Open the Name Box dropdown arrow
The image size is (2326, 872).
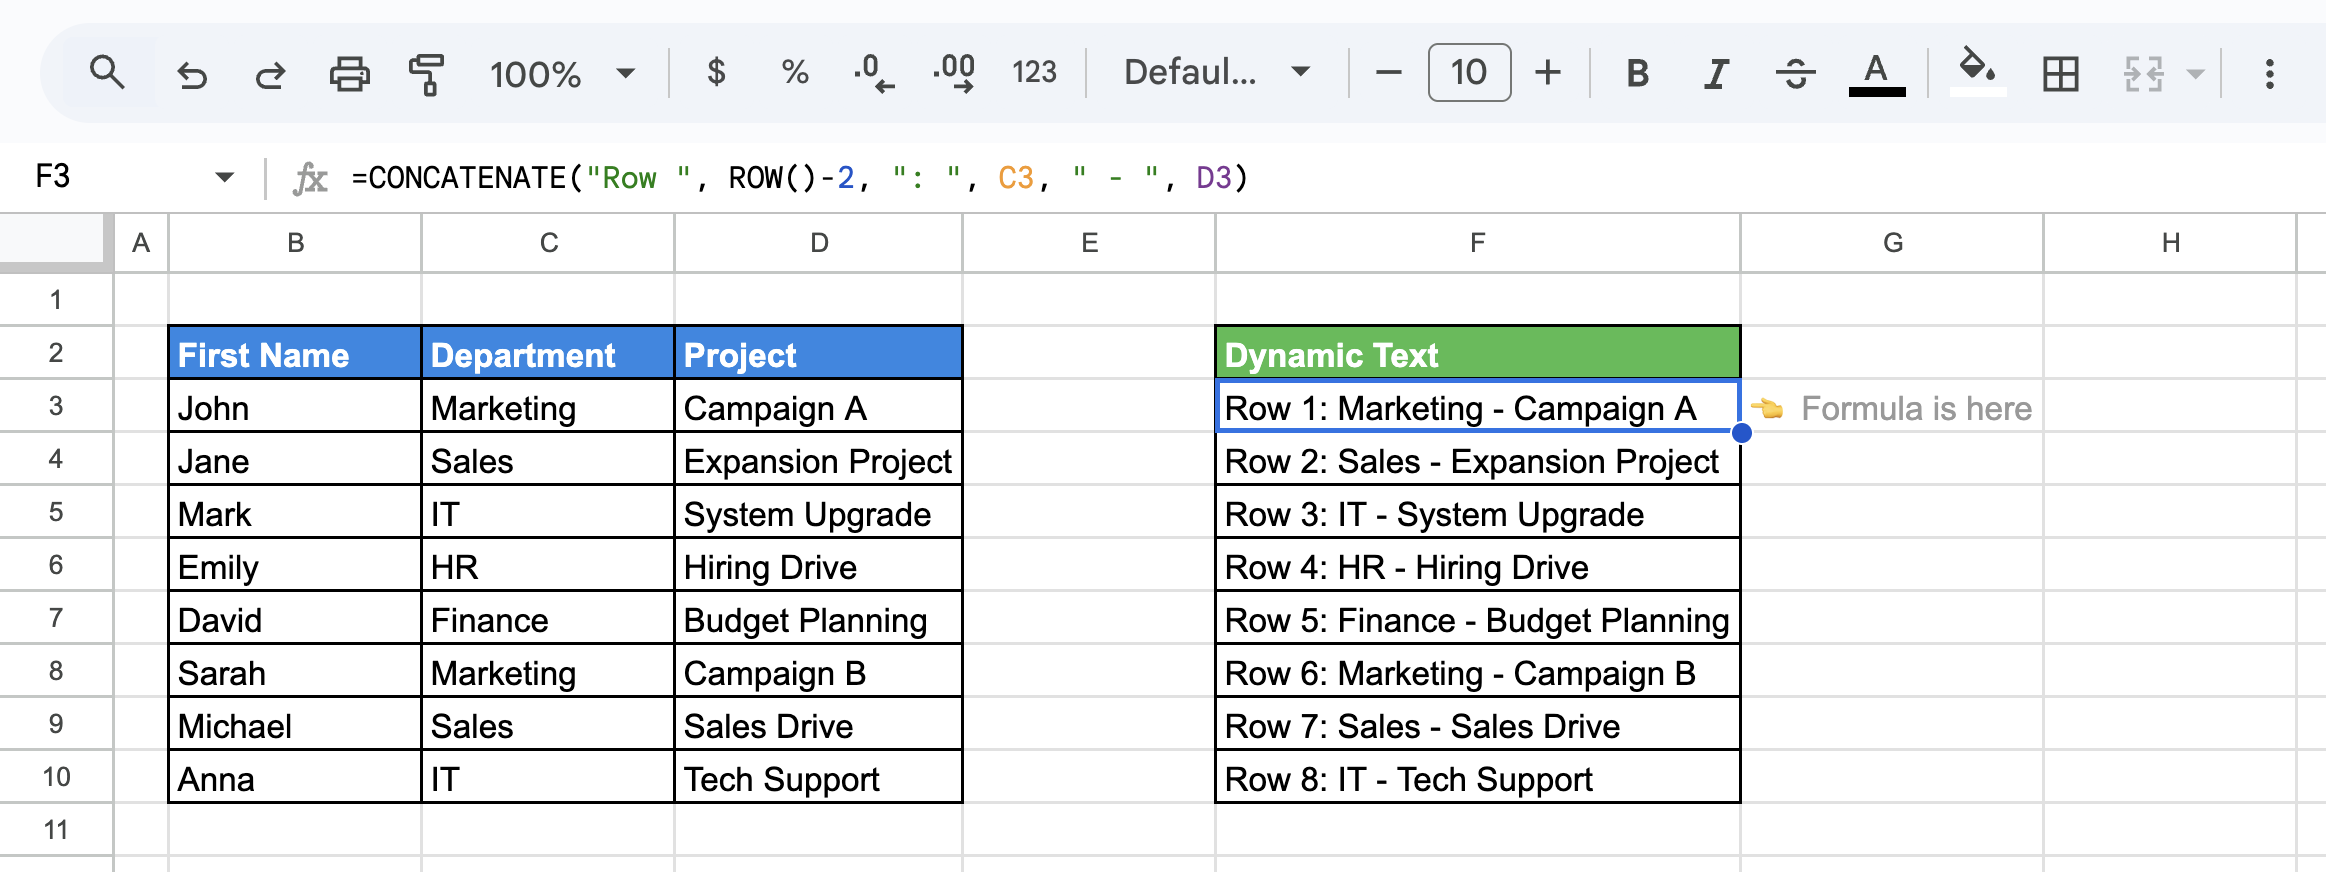[x=225, y=178]
